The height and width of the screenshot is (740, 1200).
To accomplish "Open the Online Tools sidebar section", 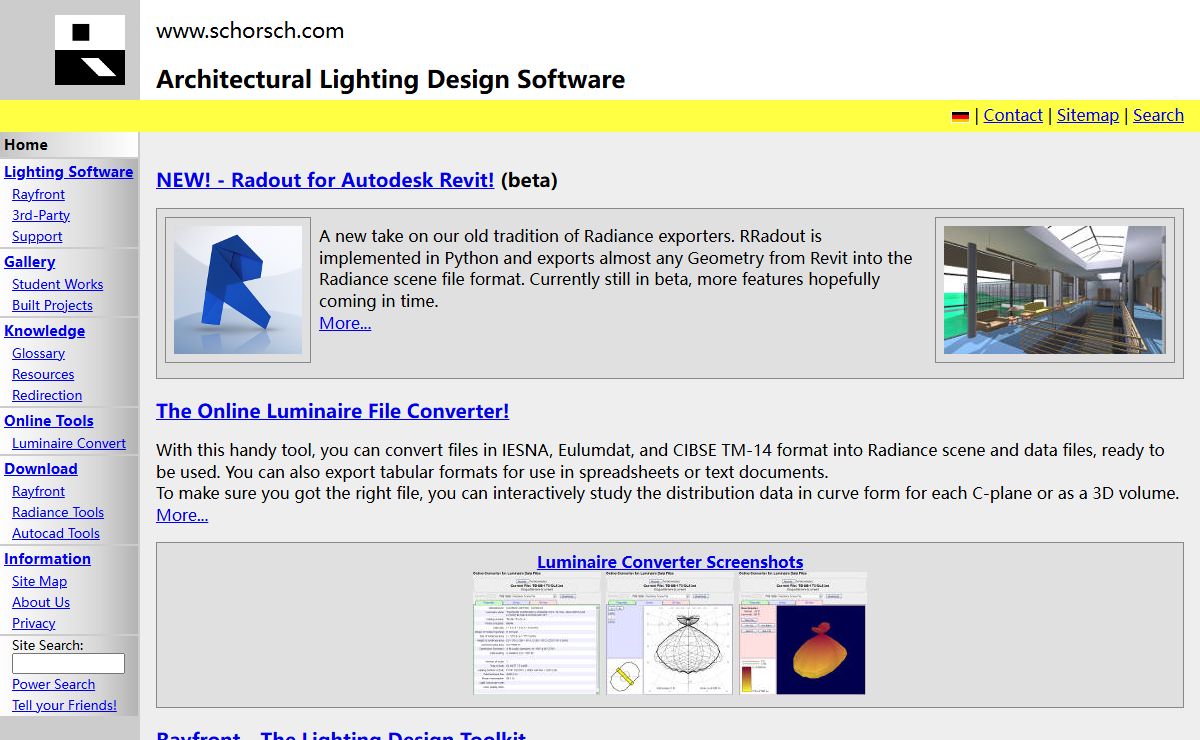I will pos(48,421).
